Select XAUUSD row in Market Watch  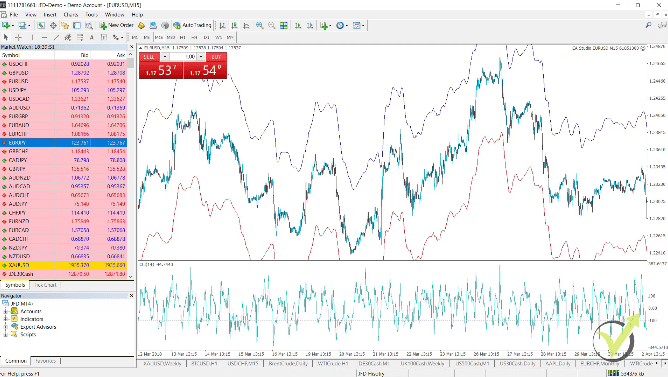pyautogui.click(x=63, y=265)
